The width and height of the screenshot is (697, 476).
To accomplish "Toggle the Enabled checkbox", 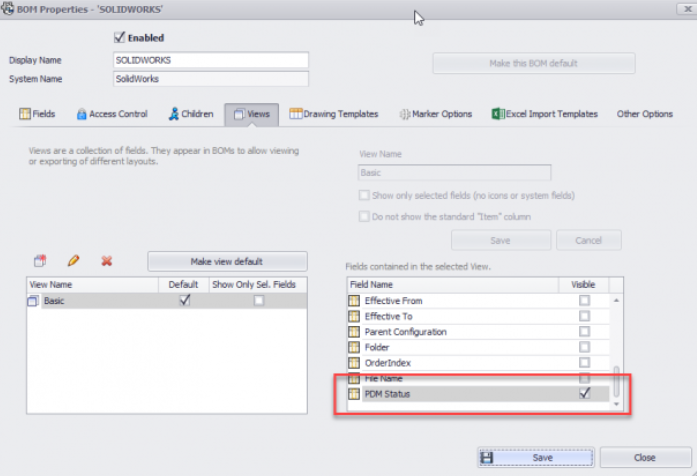I will [x=120, y=38].
